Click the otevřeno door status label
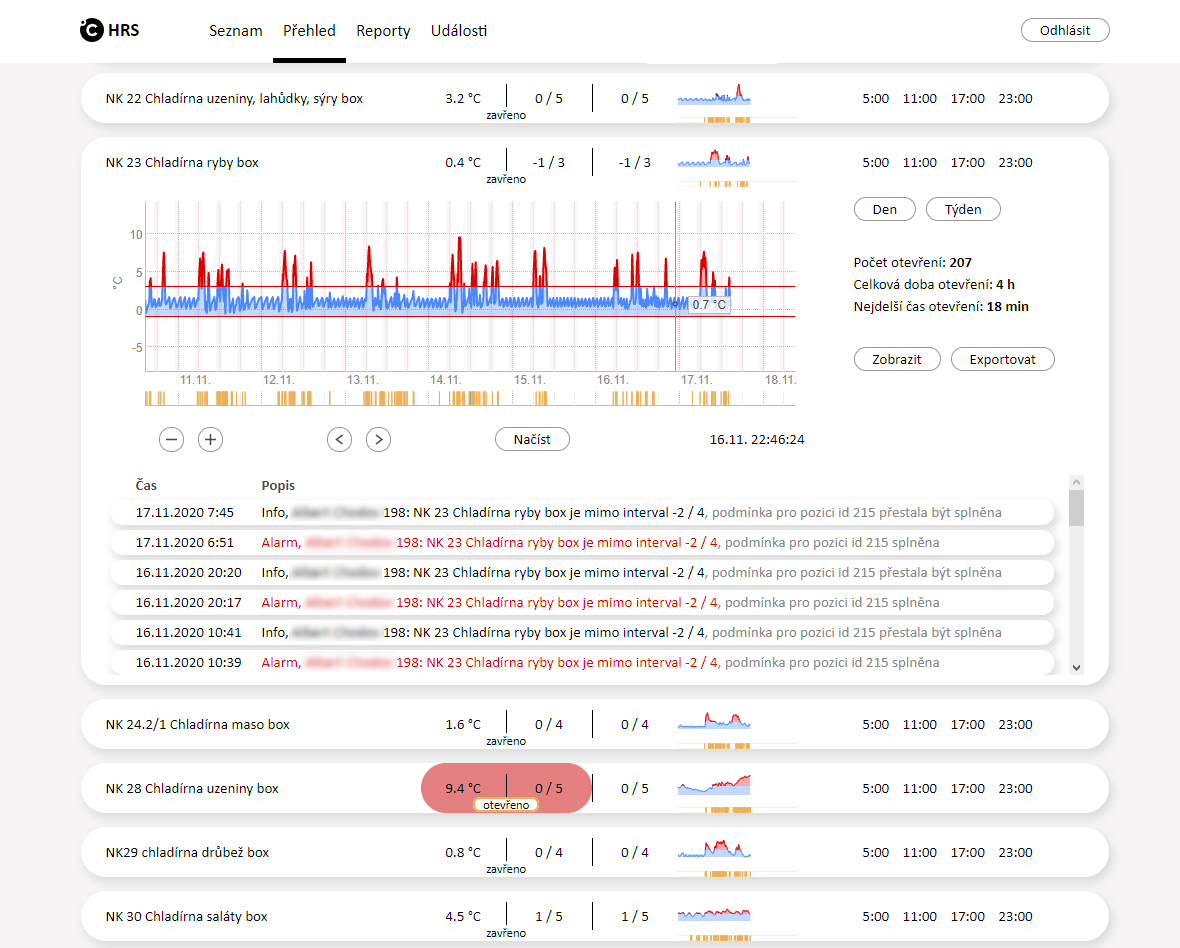The image size is (1180, 948). coord(506,805)
